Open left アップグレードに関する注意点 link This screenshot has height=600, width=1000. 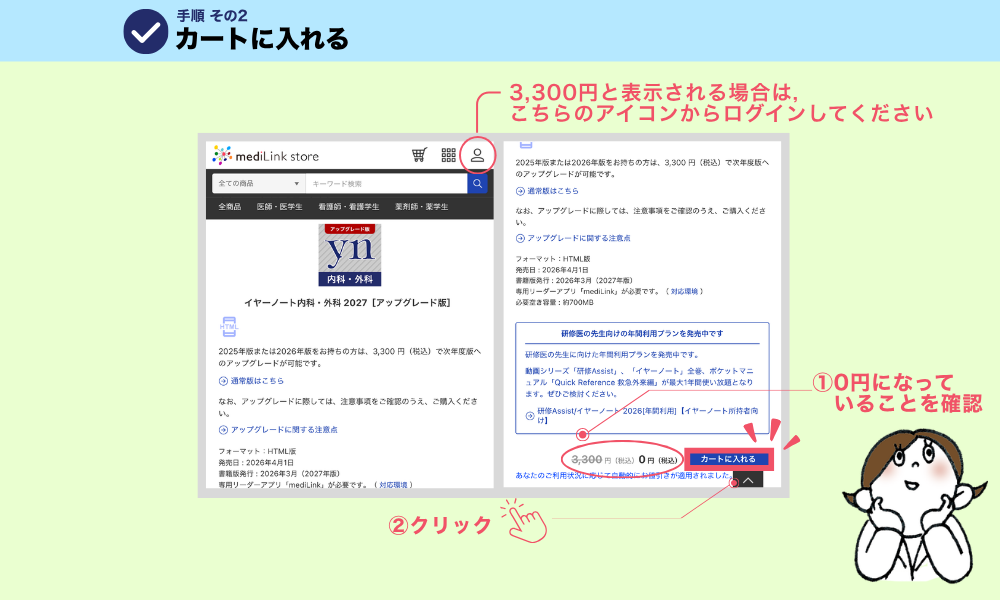pos(283,429)
